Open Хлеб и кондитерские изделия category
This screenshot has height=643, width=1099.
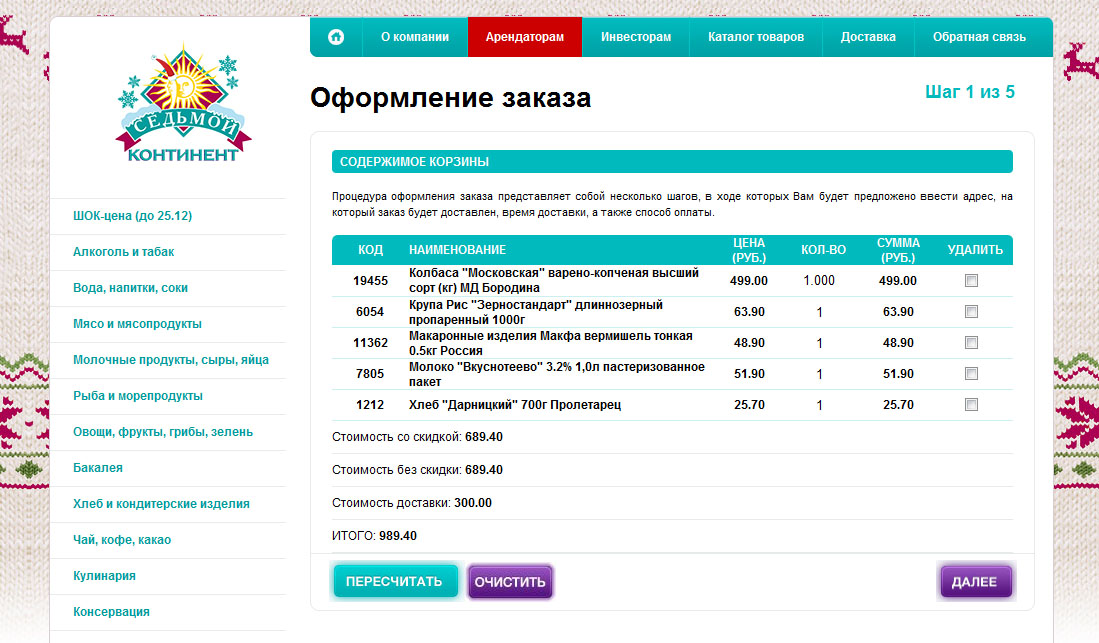click(161, 503)
